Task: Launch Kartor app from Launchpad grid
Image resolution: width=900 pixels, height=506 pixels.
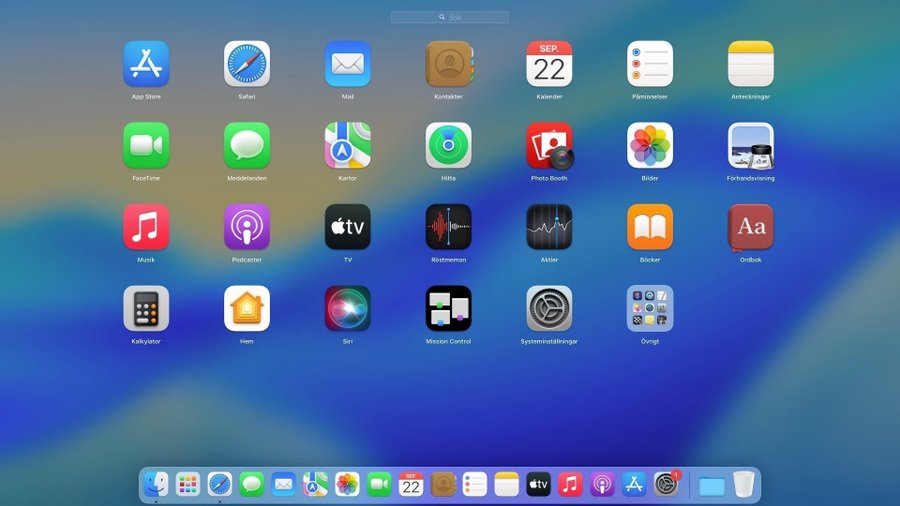Action: pos(347,145)
